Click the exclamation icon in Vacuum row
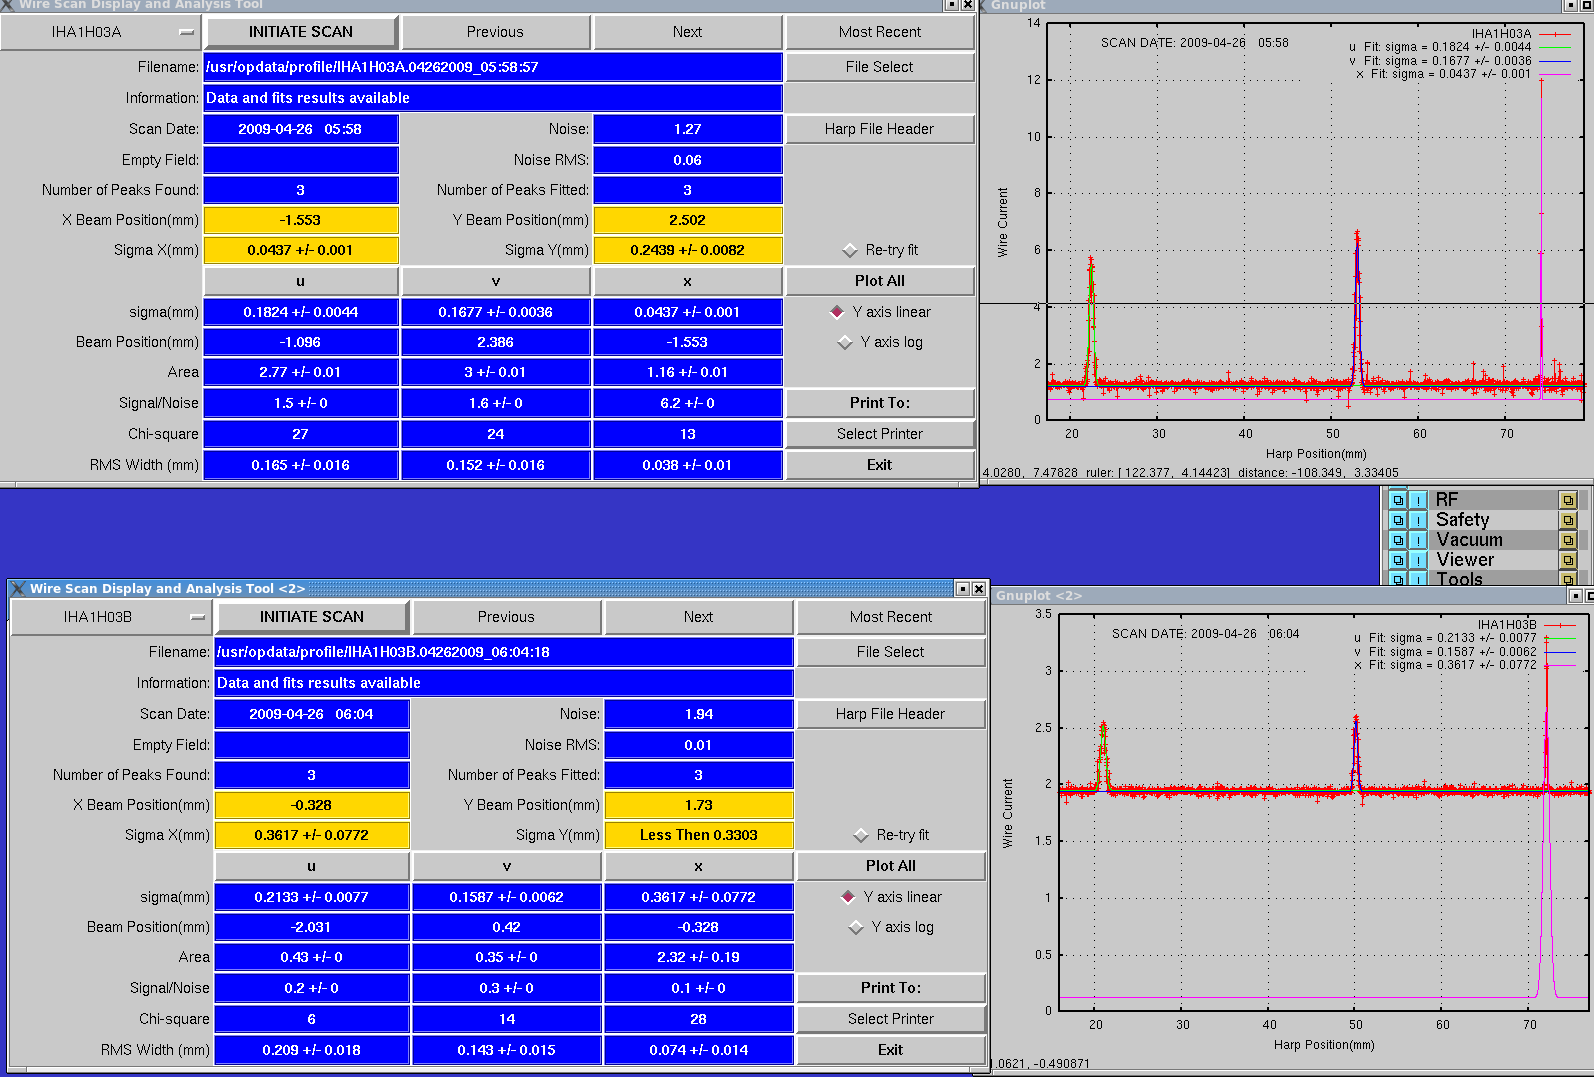The width and height of the screenshot is (1594, 1077). [x=1418, y=540]
